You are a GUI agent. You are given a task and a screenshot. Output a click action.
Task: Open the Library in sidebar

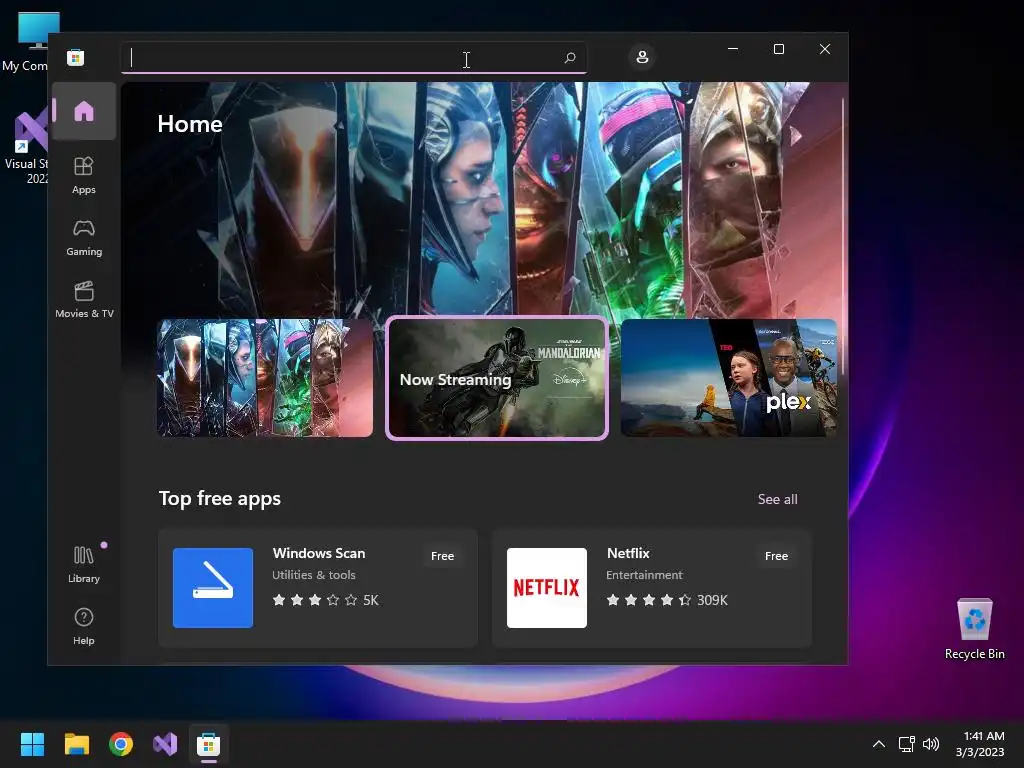click(x=84, y=564)
